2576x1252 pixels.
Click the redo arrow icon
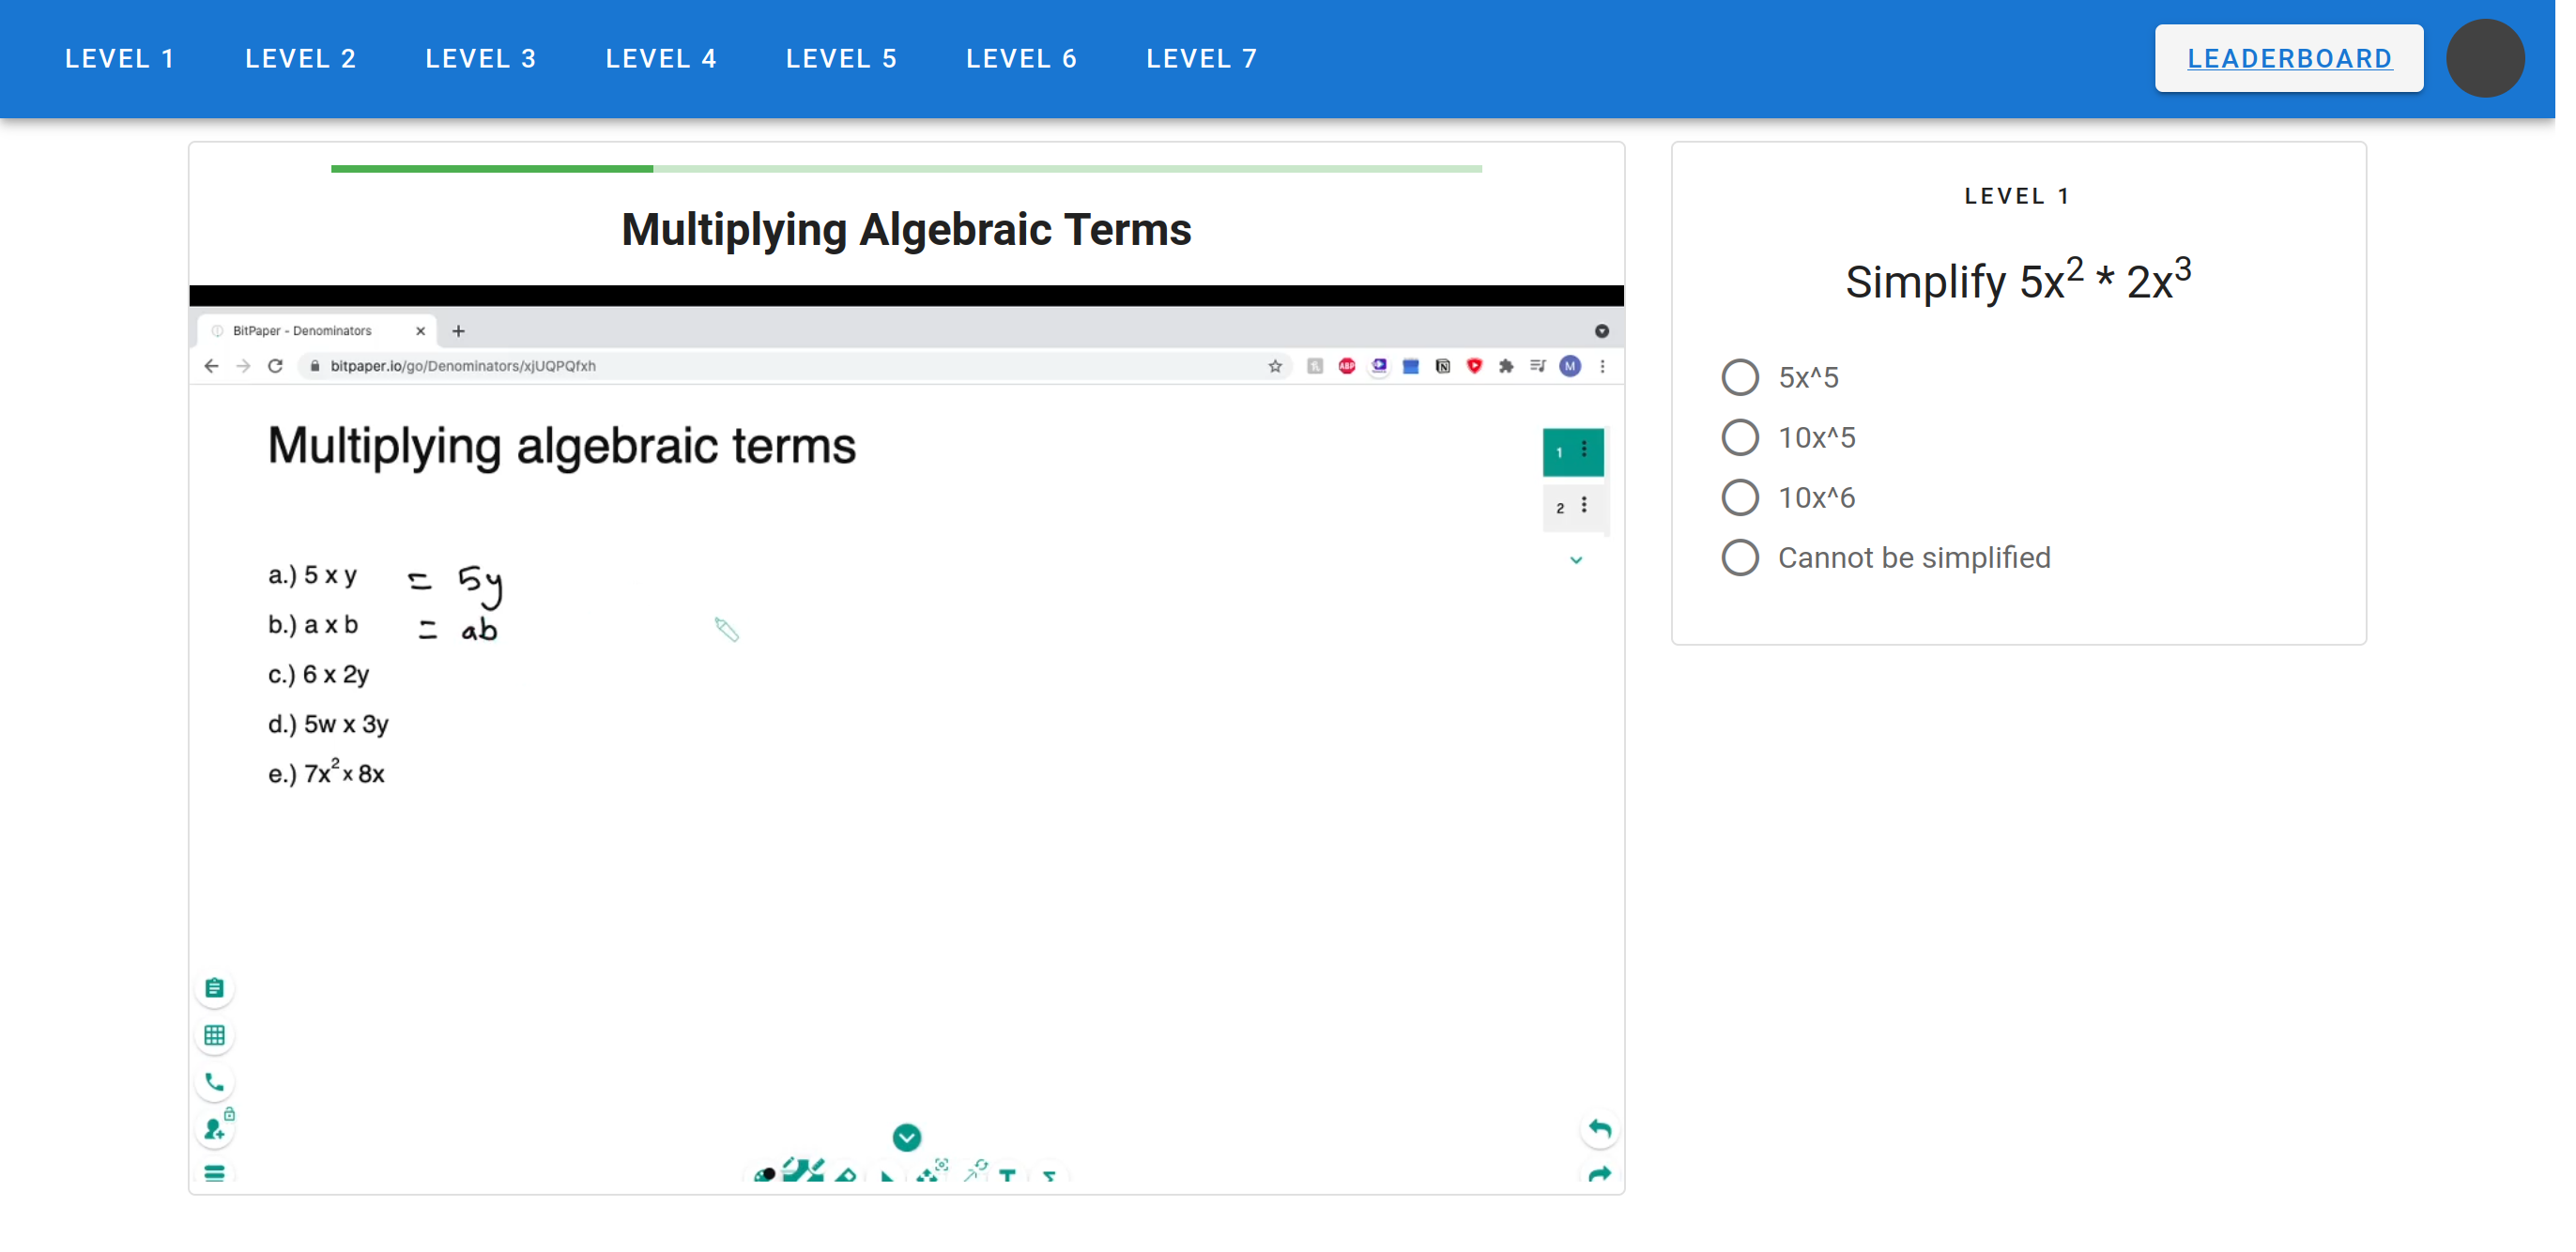click(1599, 1174)
